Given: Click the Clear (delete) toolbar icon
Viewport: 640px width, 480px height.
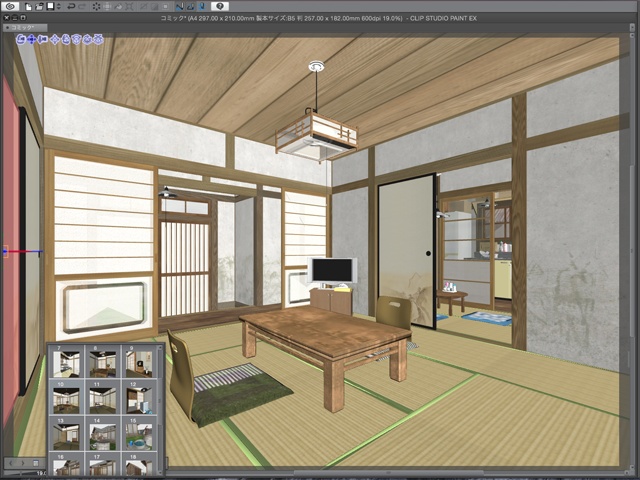Looking at the screenshot, I should pyautogui.click(x=96, y=6).
